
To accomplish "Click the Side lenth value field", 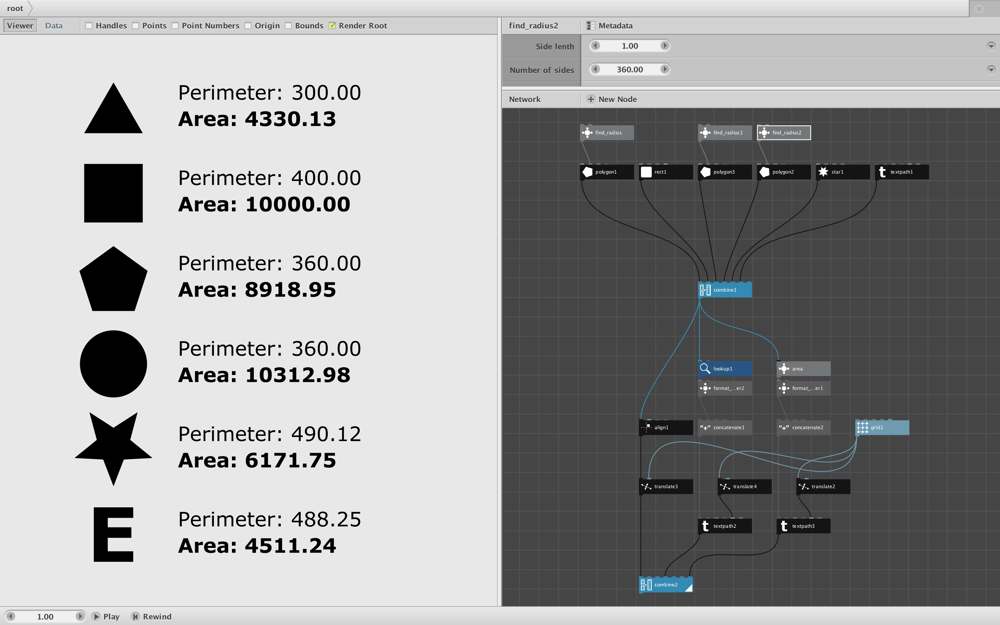I will pyautogui.click(x=630, y=46).
